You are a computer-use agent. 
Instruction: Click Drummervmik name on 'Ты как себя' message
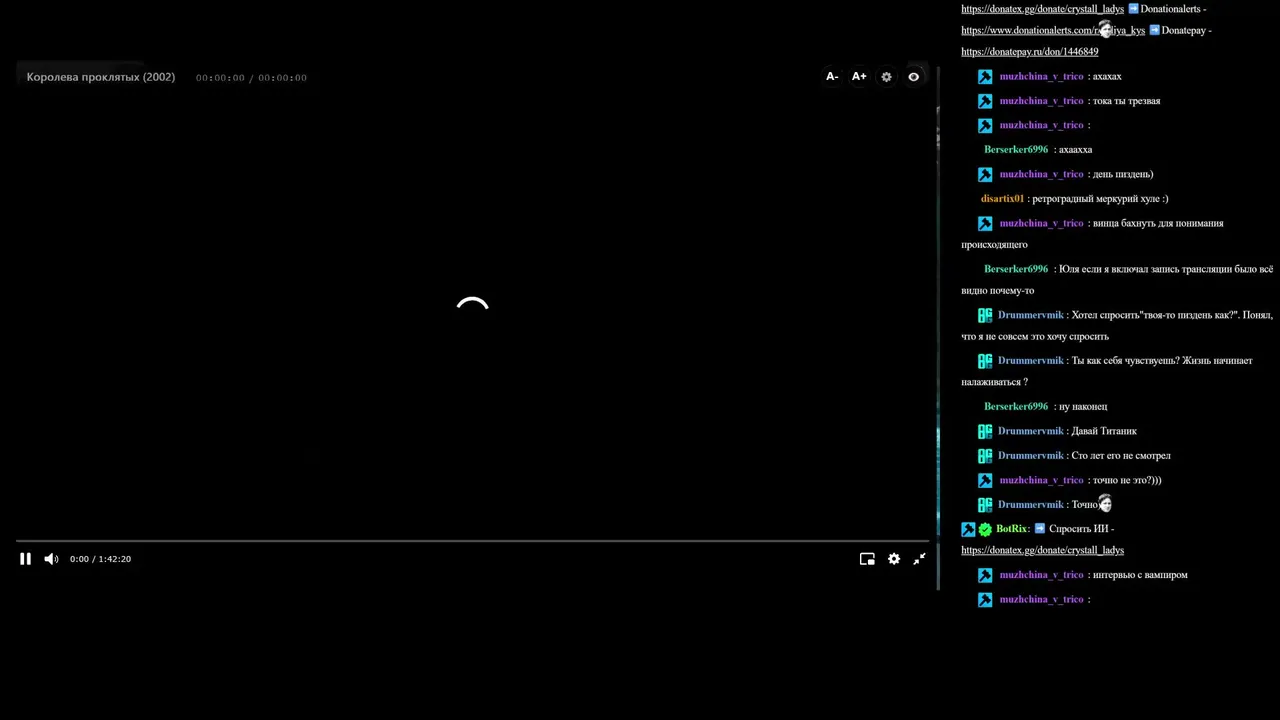tap(1031, 360)
